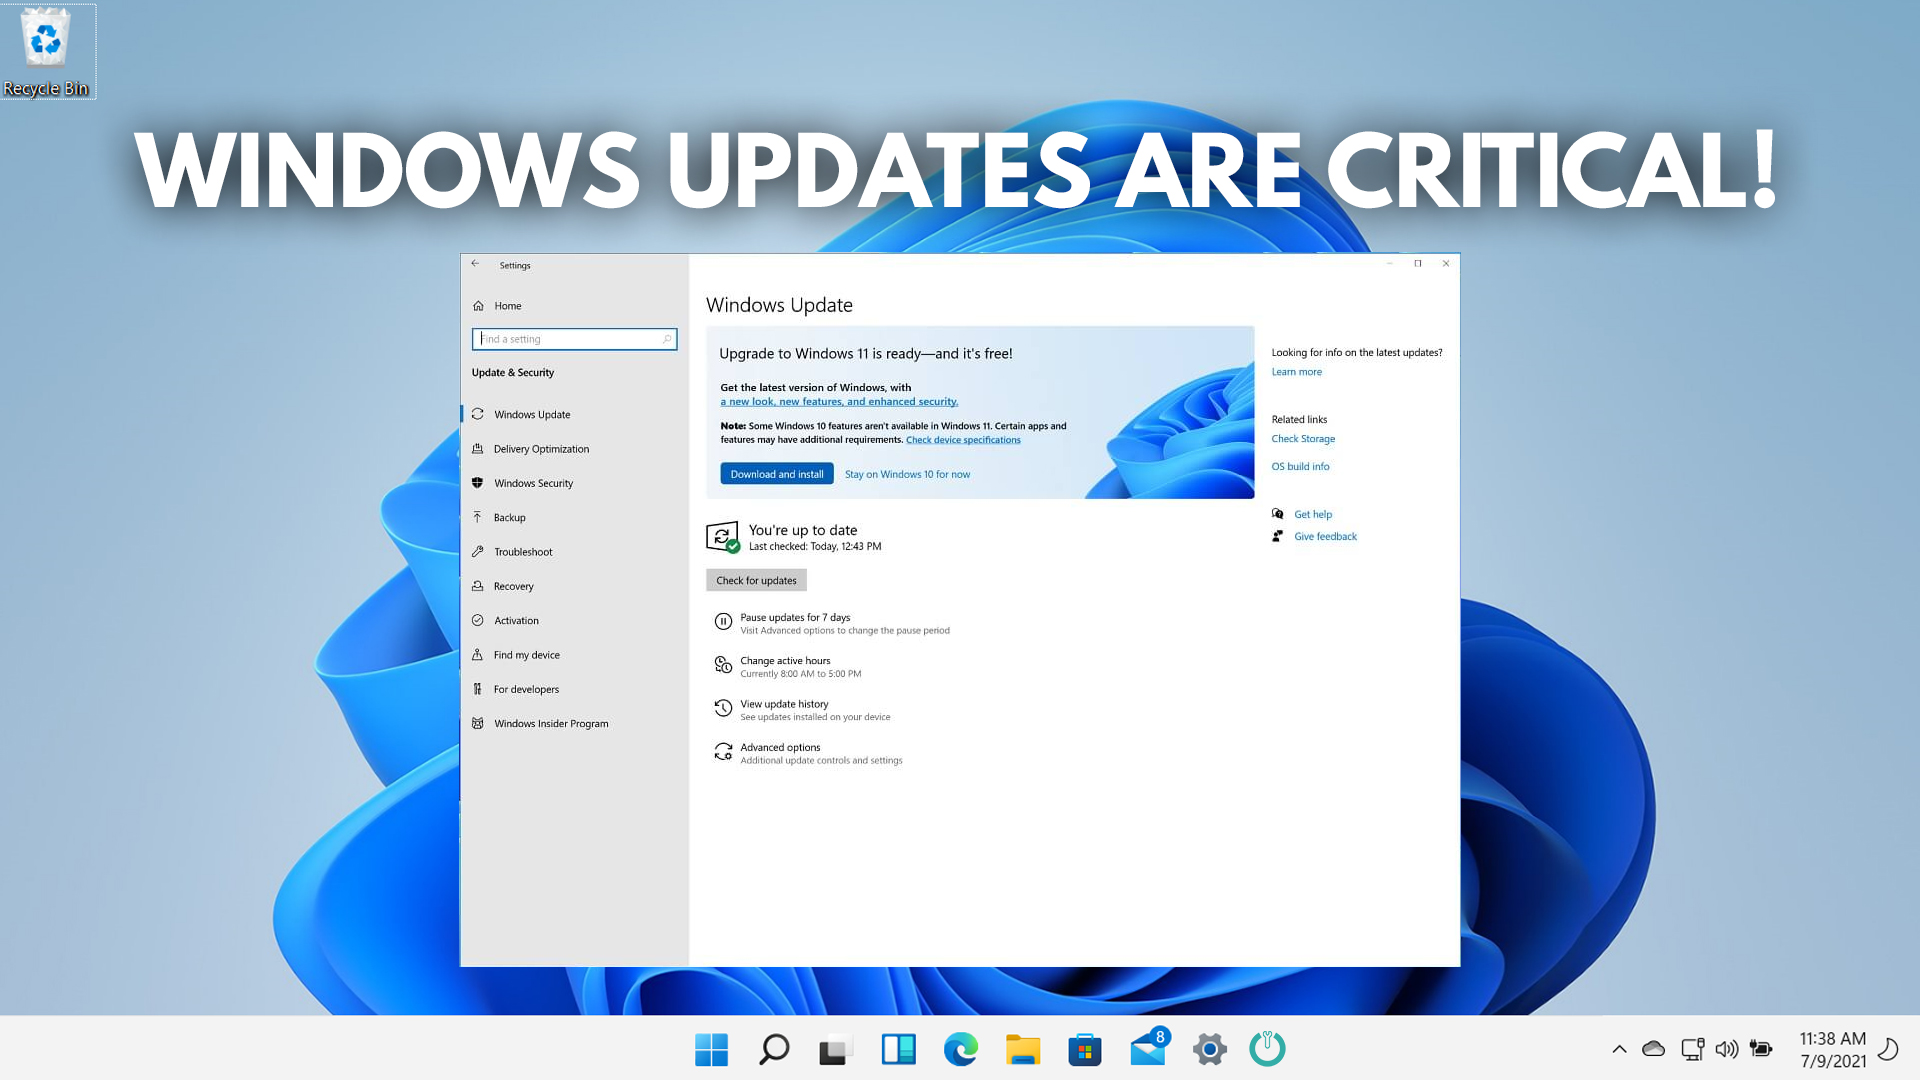Show hidden system tray icons chevron
The image size is (1920, 1080).
[1619, 1049]
